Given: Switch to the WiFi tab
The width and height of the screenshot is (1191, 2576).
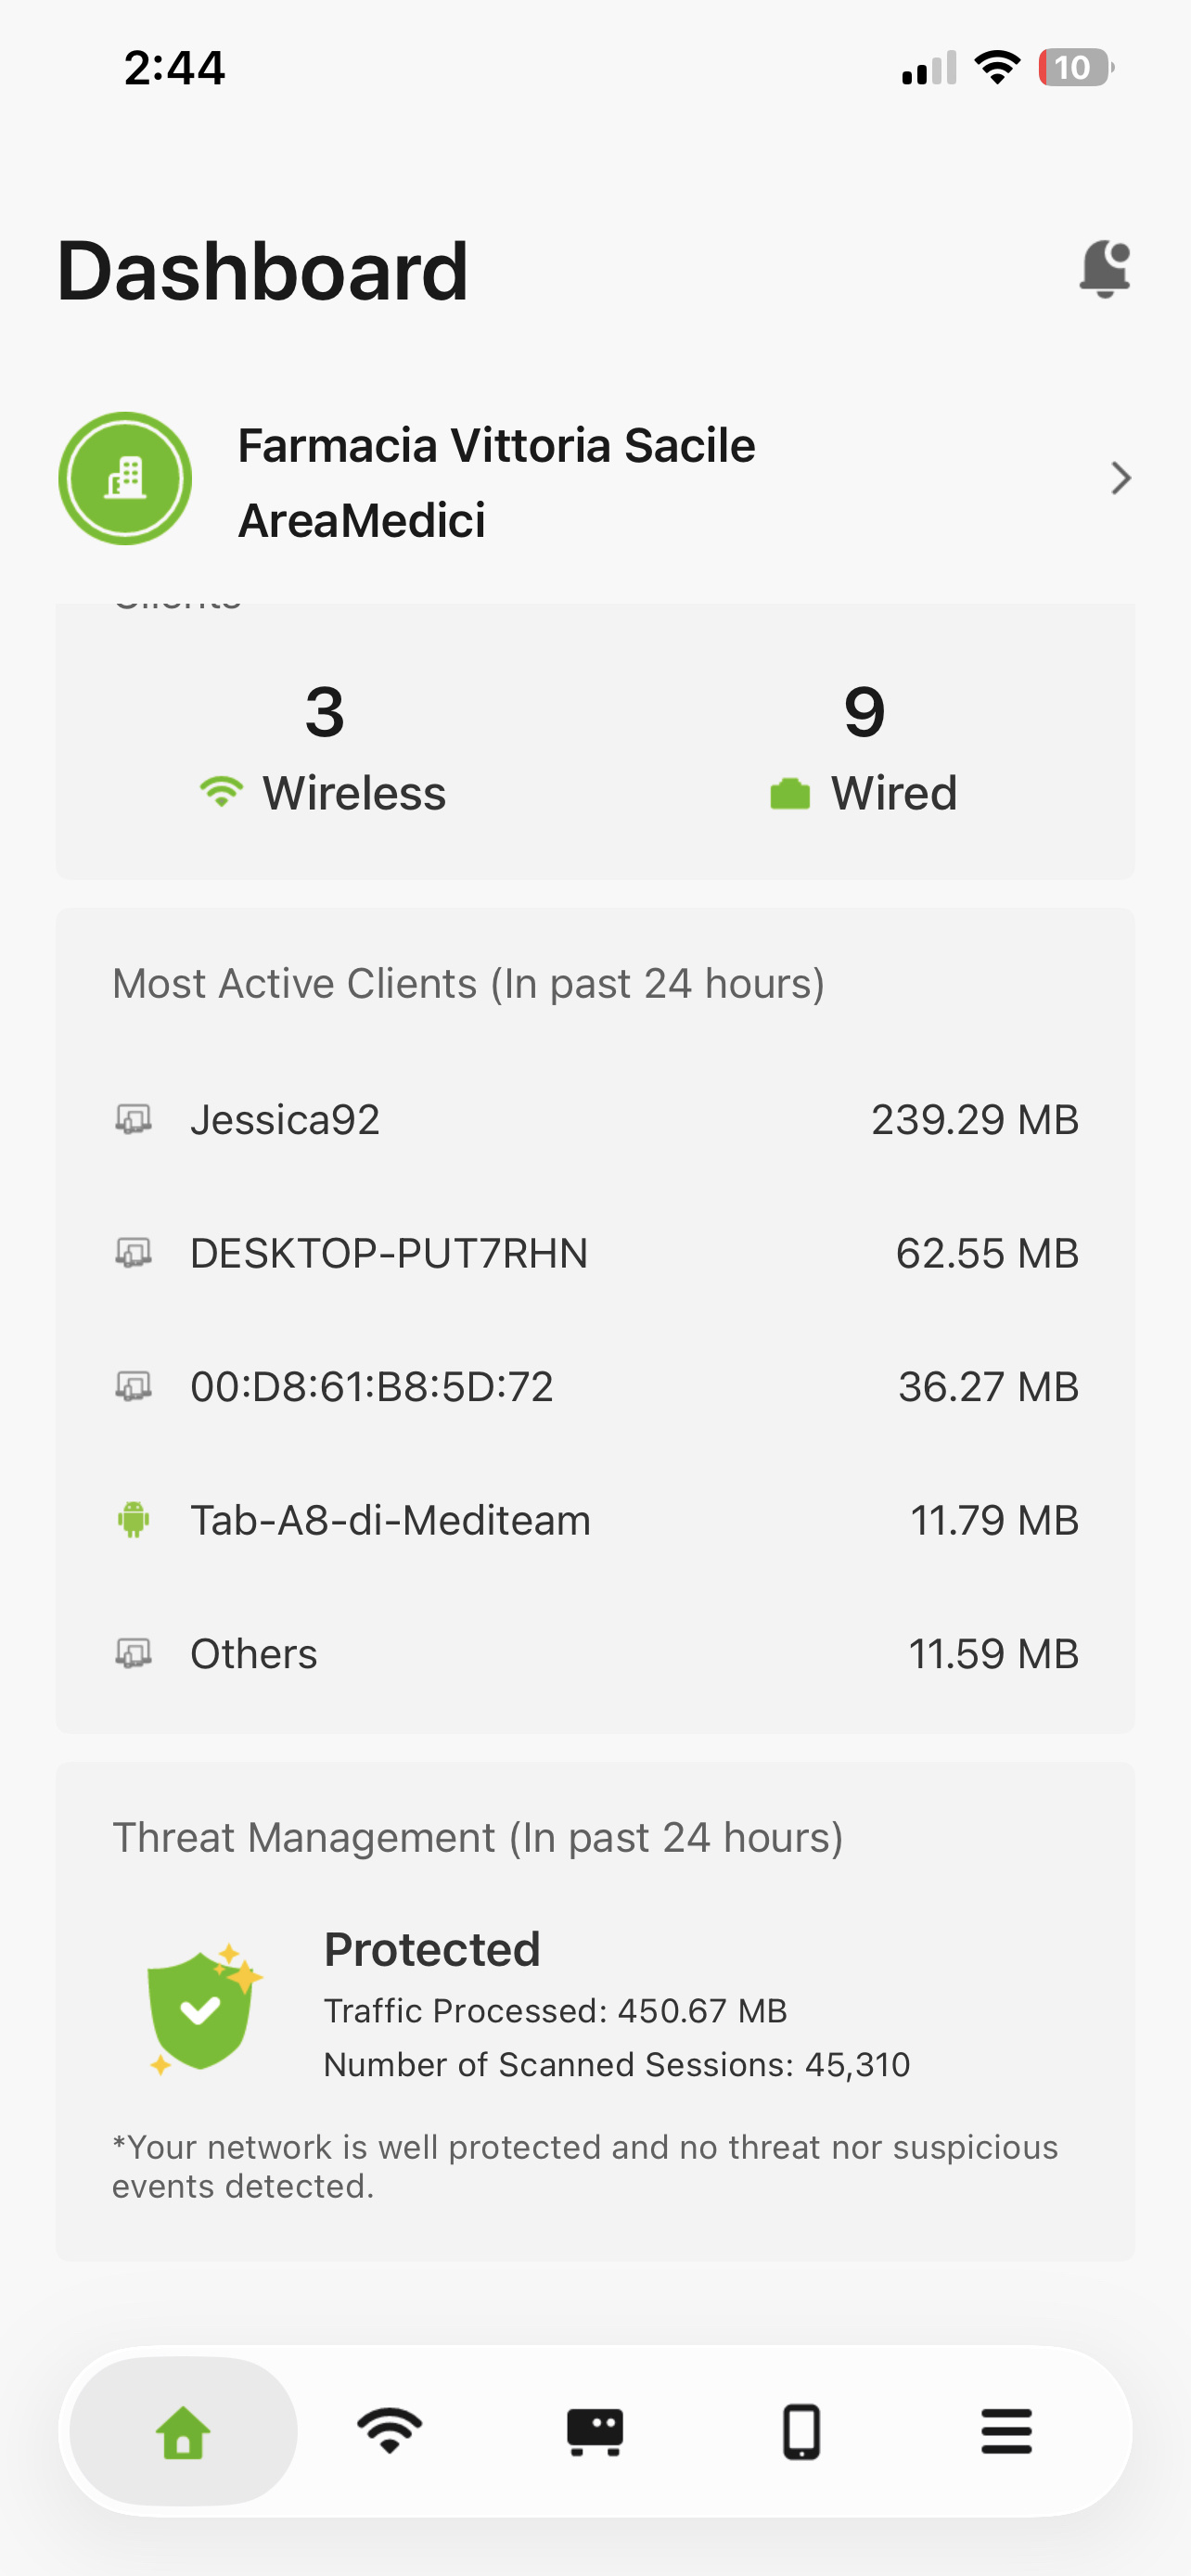Looking at the screenshot, I should coord(390,2431).
